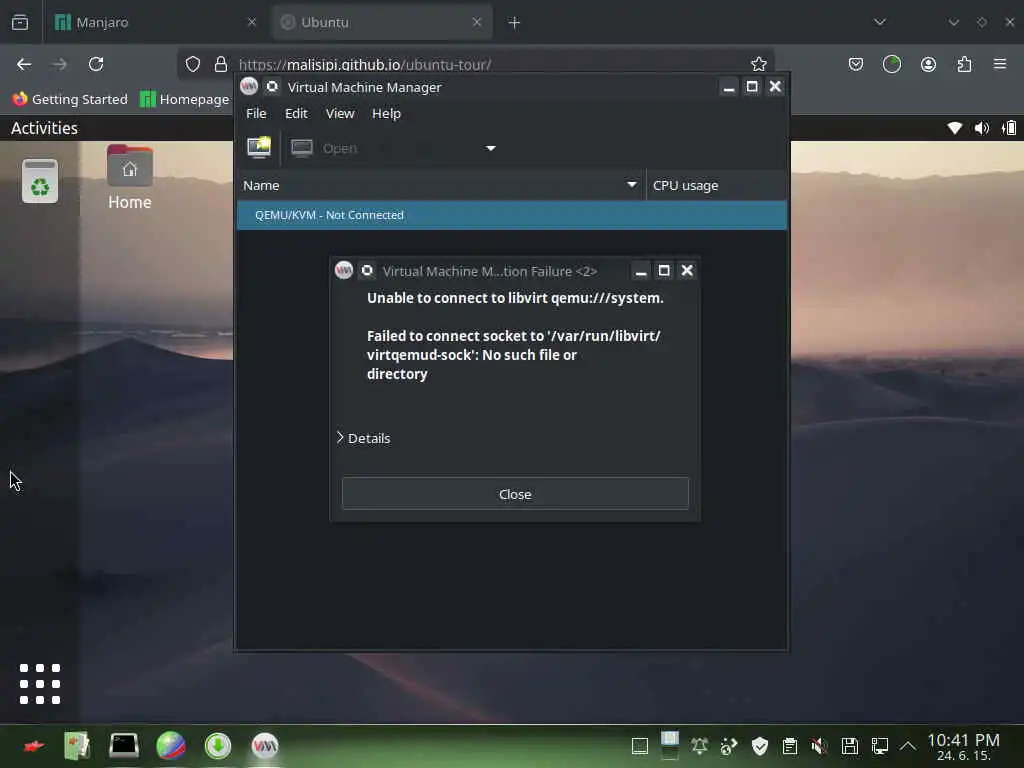This screenshot has height=768, width=1024.
Task: Open the Getting Started bookmark
Action: tap(70, 99)
